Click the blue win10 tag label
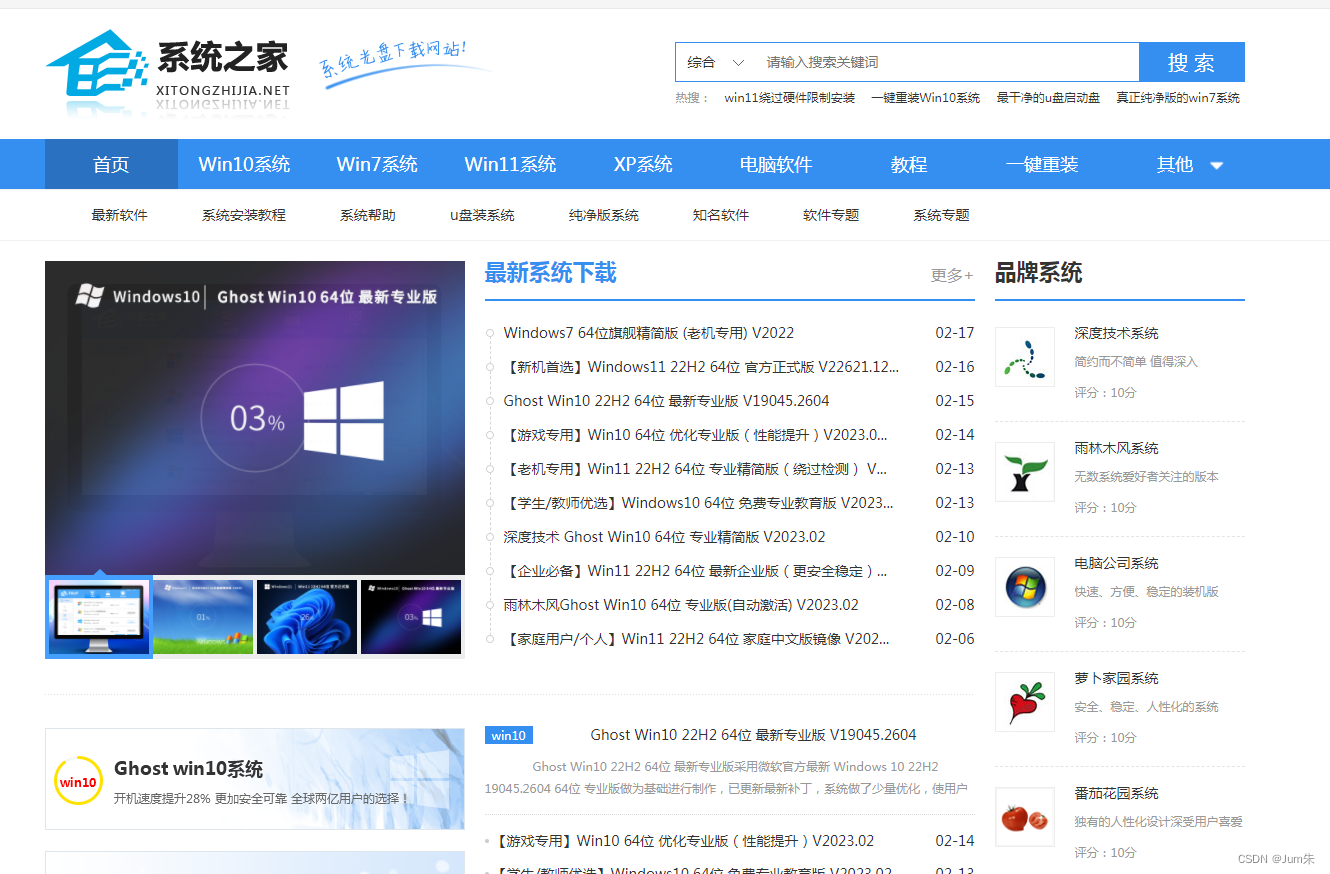 point(509,735)
